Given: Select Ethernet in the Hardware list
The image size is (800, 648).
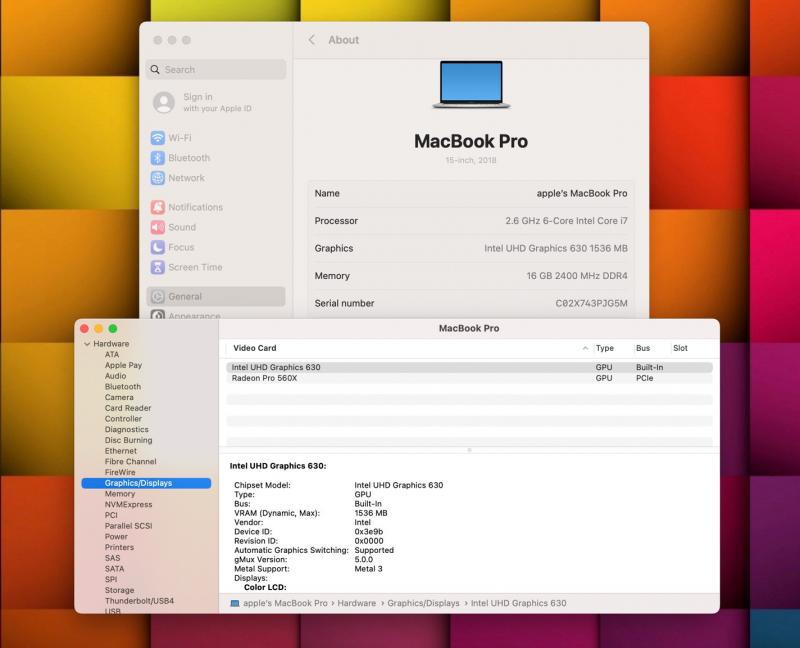Looking at the screenshot, I should point(121,451).
